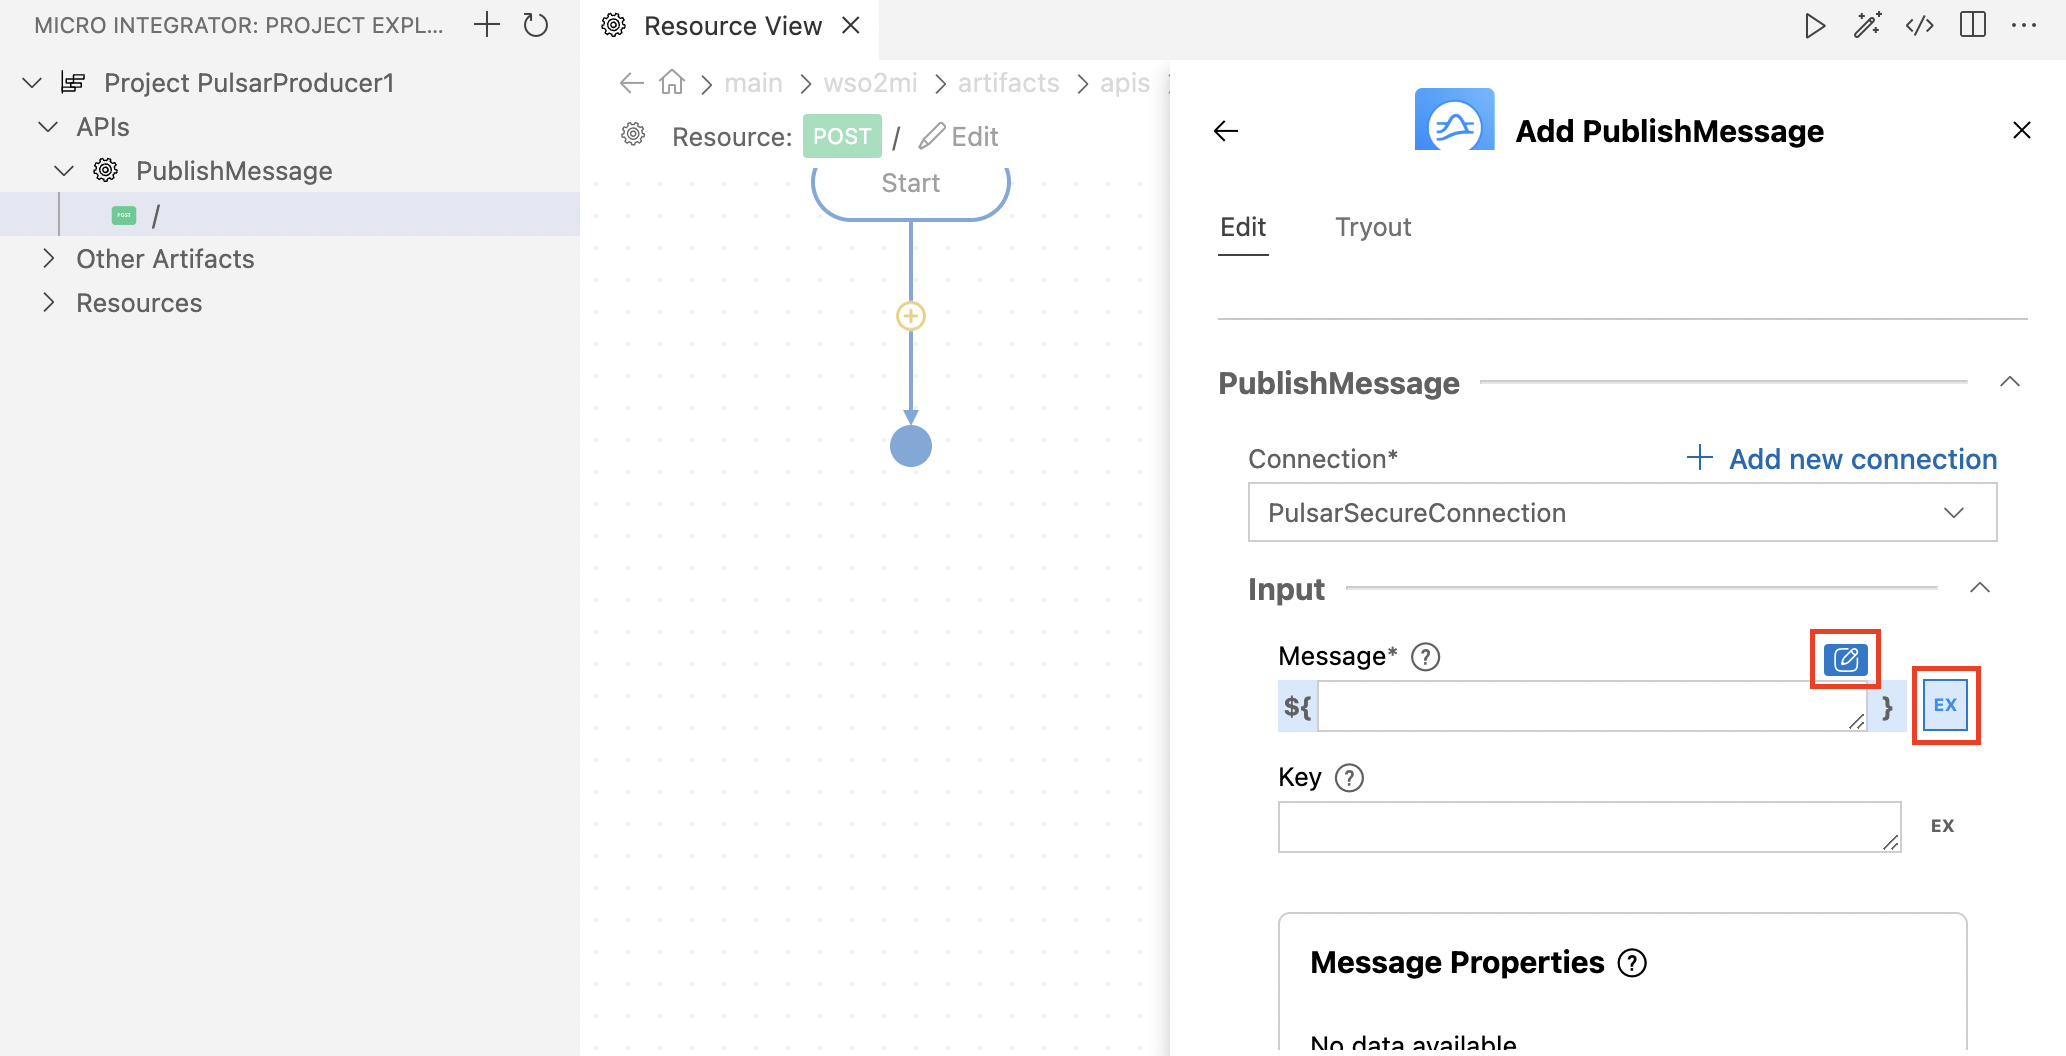Go back from Add PublishMessage panel
The width and height of the screenshot is (2066, 1056).
pyautogui.click(x=1226, y=131)
